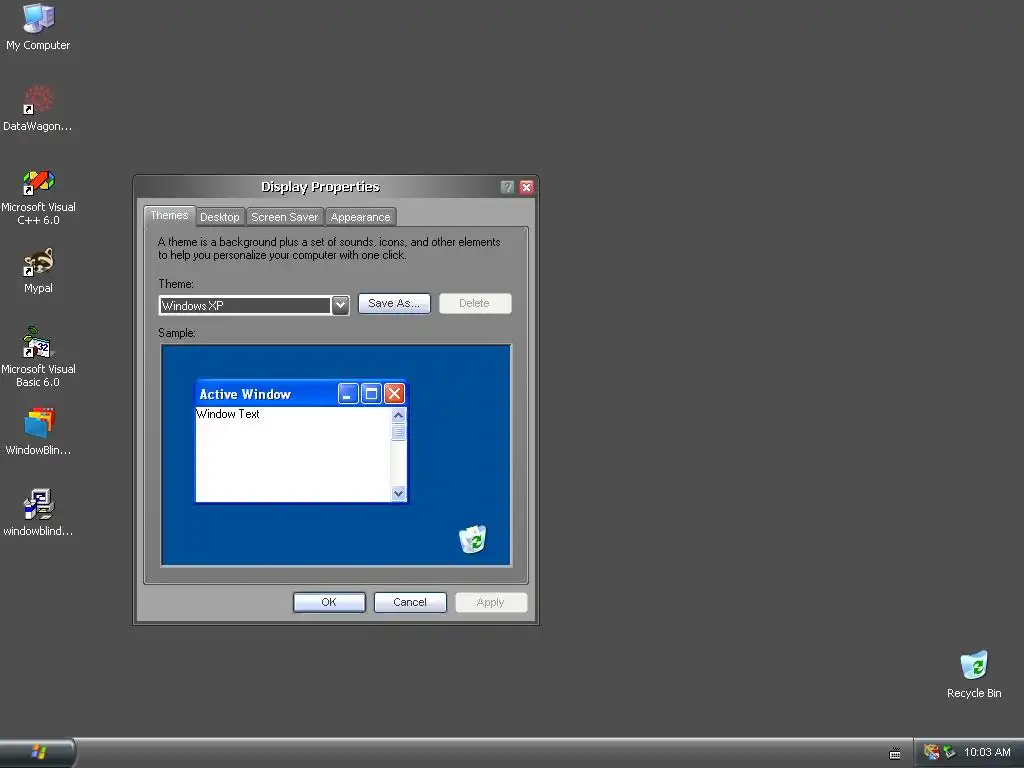Screen dimensions: 1024x768
Task: Select the WindowBlinds folder-style desktop icon
Action: pyautogui.click(x=38, y=432)
